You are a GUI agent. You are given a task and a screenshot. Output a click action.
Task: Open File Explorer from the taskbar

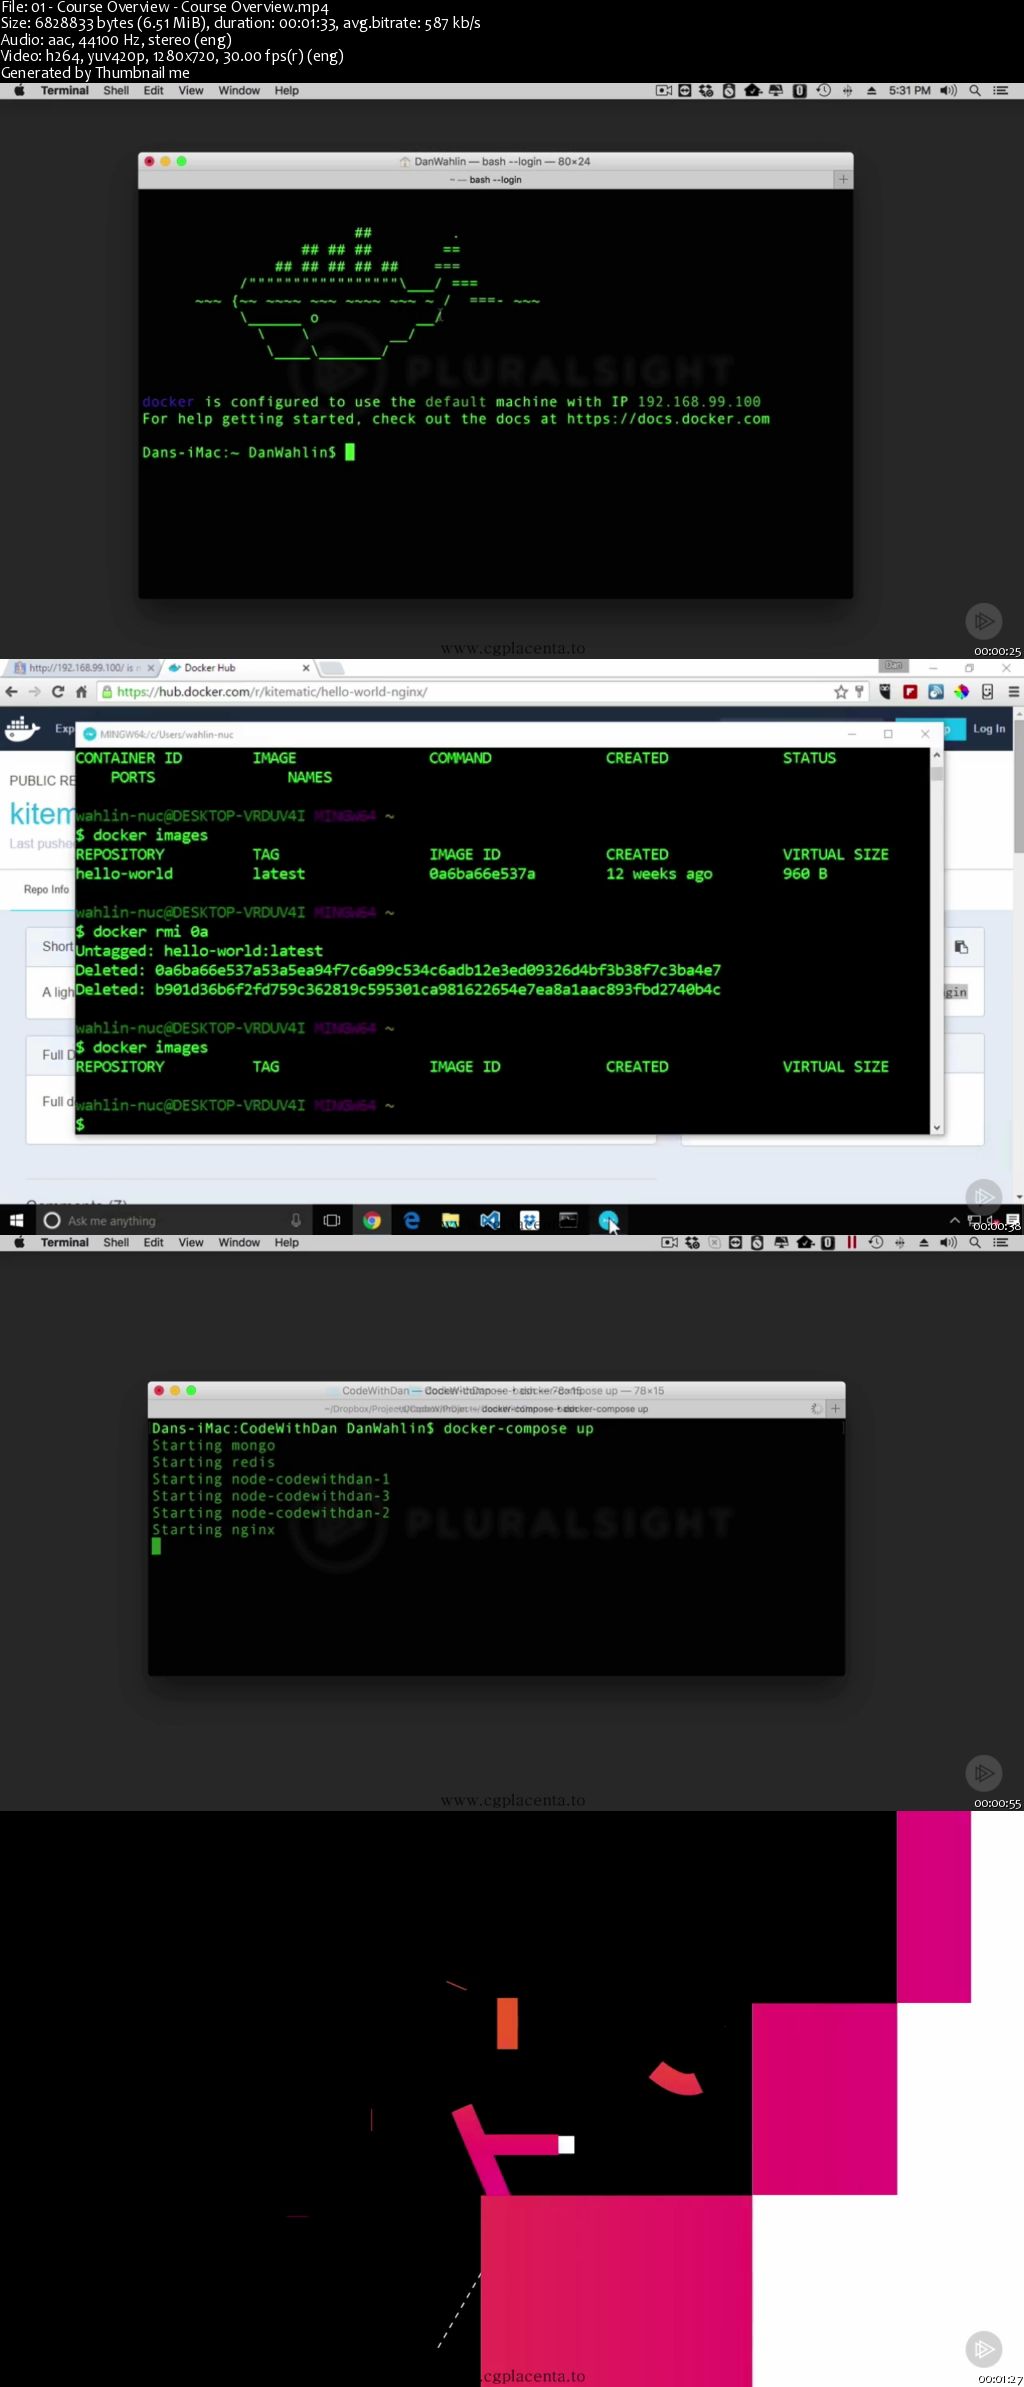tap(450, 1221)
